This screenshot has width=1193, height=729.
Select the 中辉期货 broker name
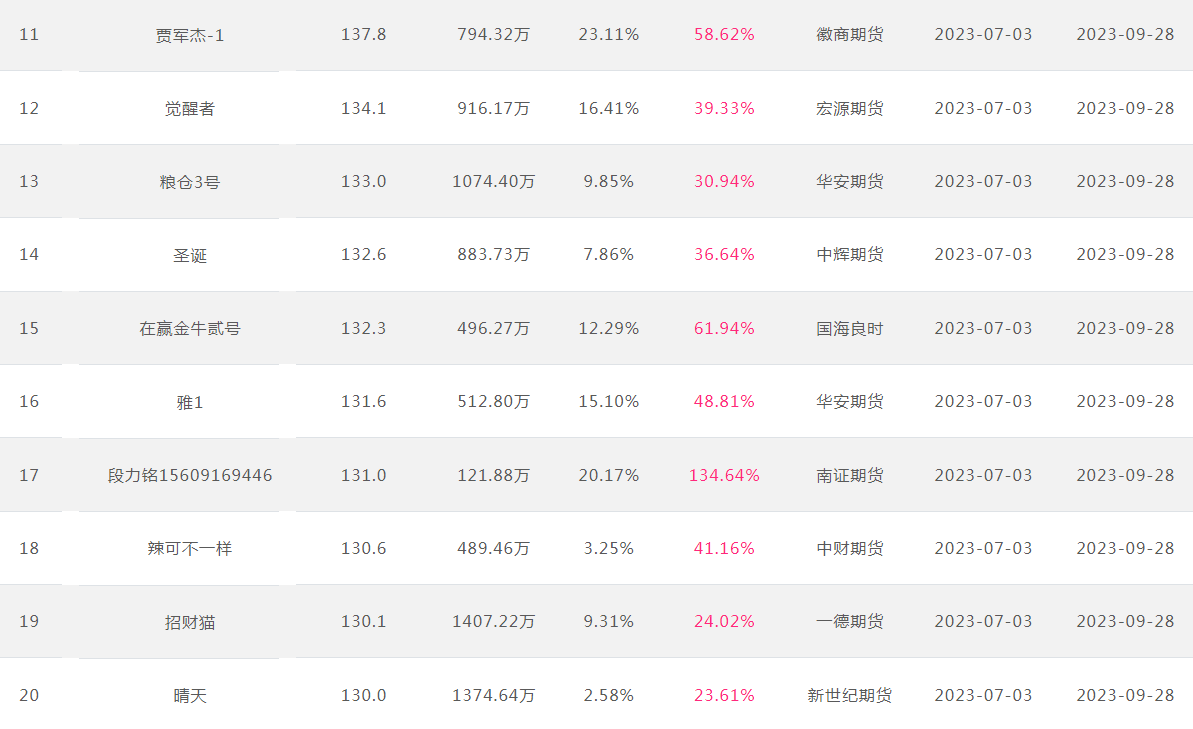pyautogui.click(x=850, y=255)
